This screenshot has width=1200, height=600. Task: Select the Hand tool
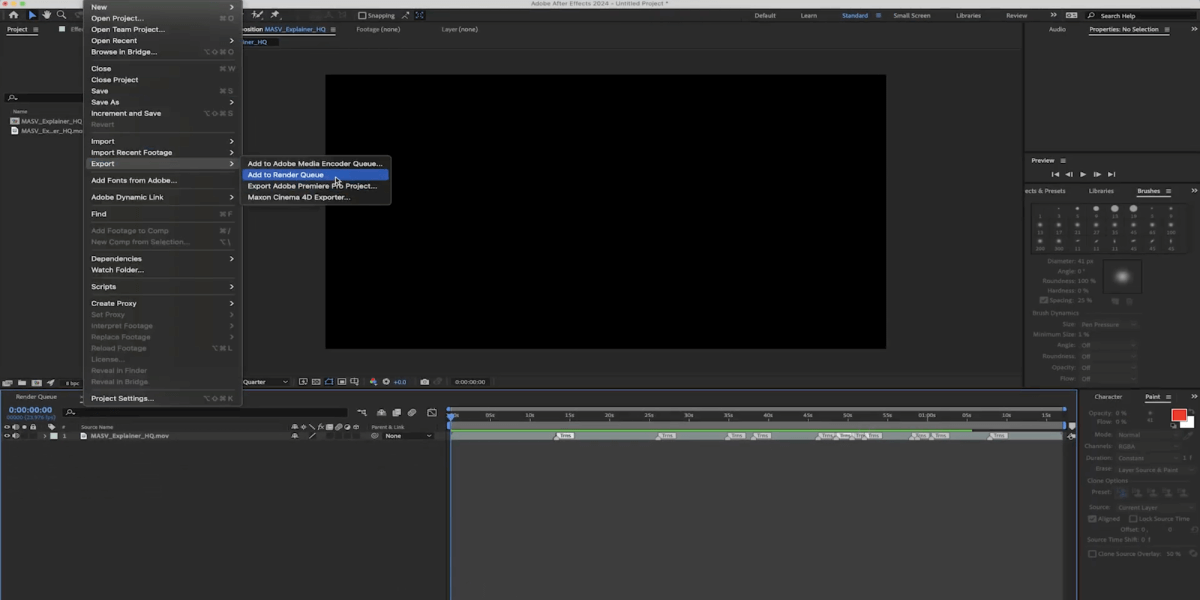click(46, 15)
